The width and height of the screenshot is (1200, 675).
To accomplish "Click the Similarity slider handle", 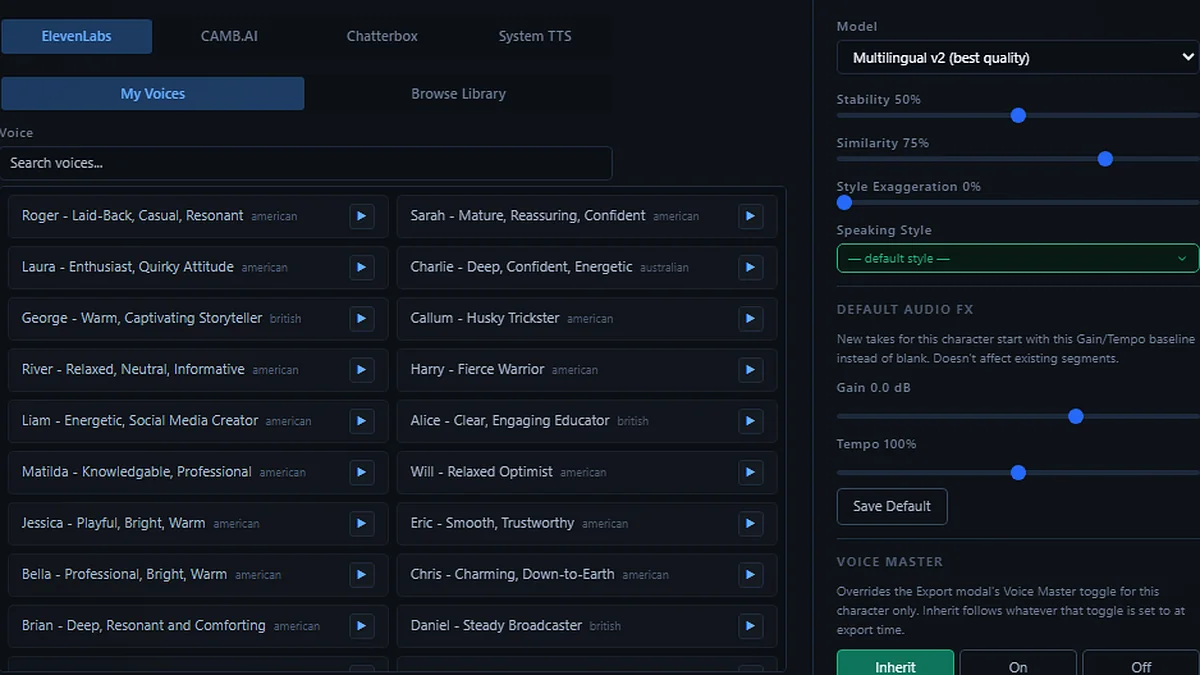I will click(1105, 159).
